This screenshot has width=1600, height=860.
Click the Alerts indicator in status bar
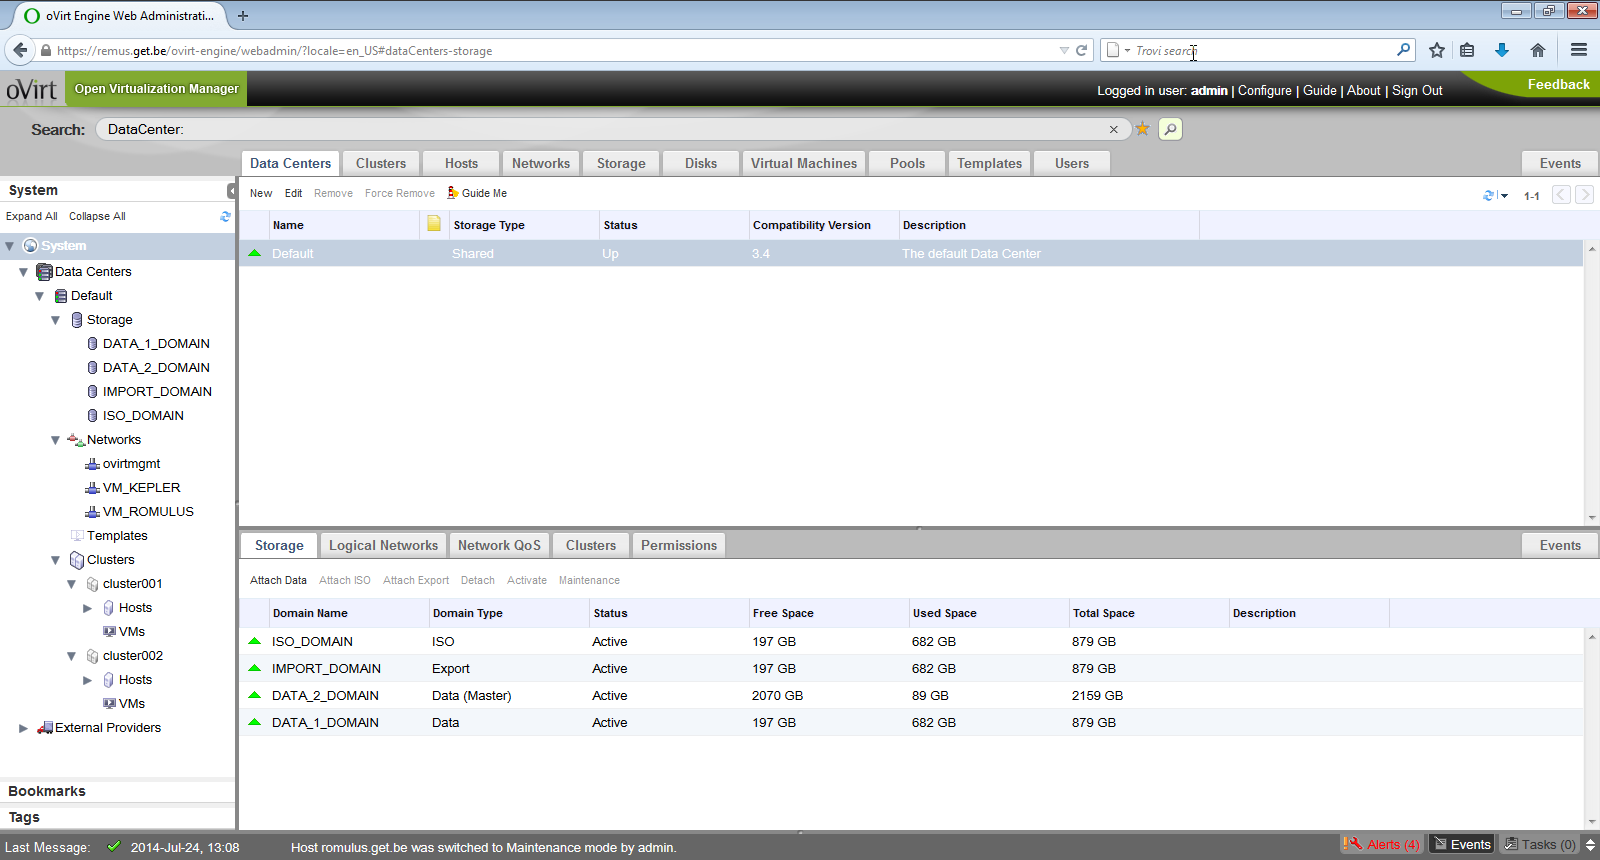pyautogui.click(x=1382, y=844)
